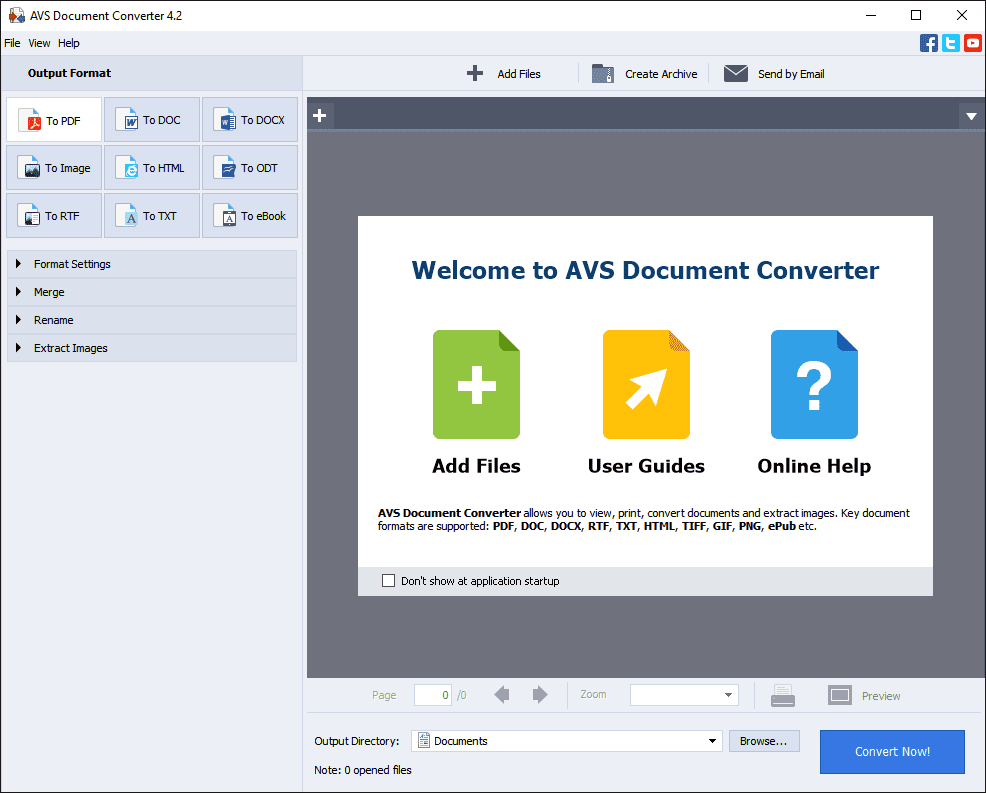Viewport: 986px width, 793px height.
Task: Click the Welcome to AVS Document Converter heading
Action: (x=645, y=270)
